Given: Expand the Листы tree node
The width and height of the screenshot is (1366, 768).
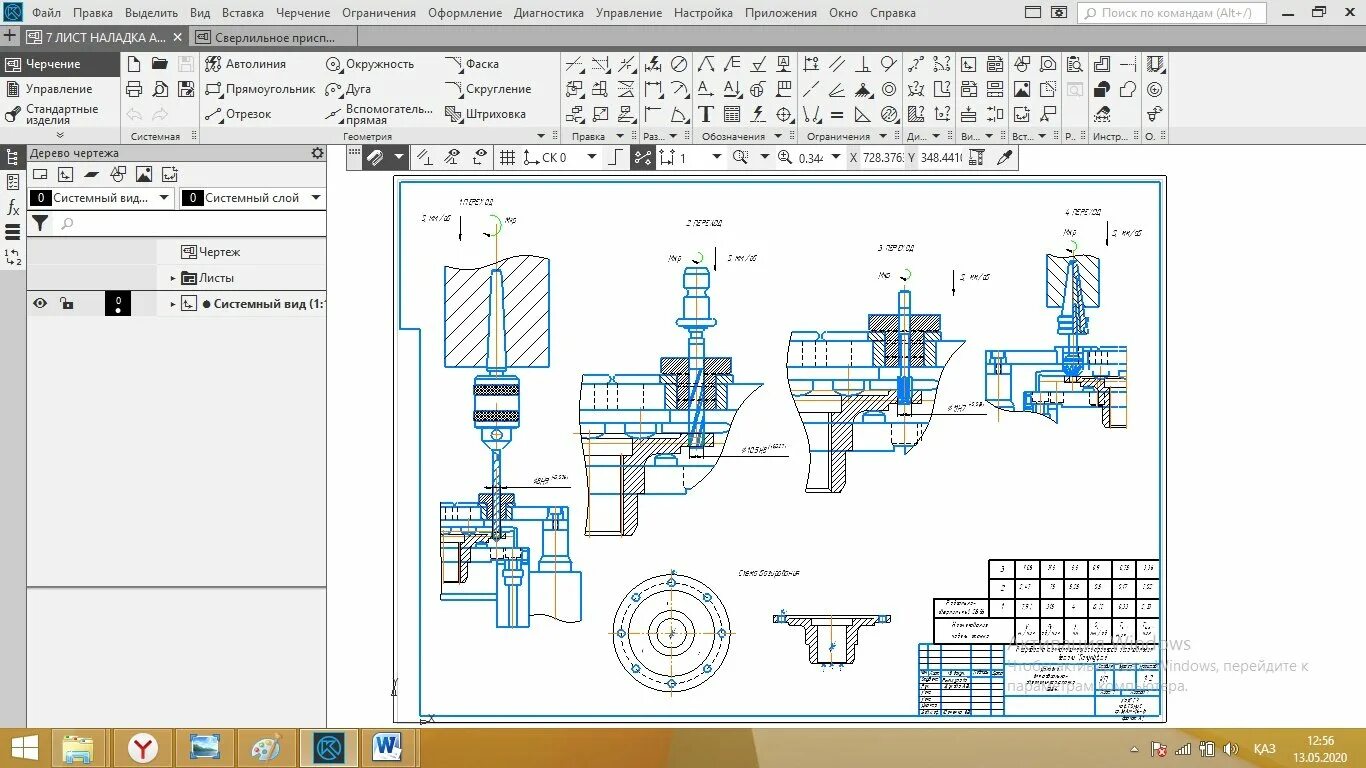Looking at the screenshot, I should tap(172, 278).
